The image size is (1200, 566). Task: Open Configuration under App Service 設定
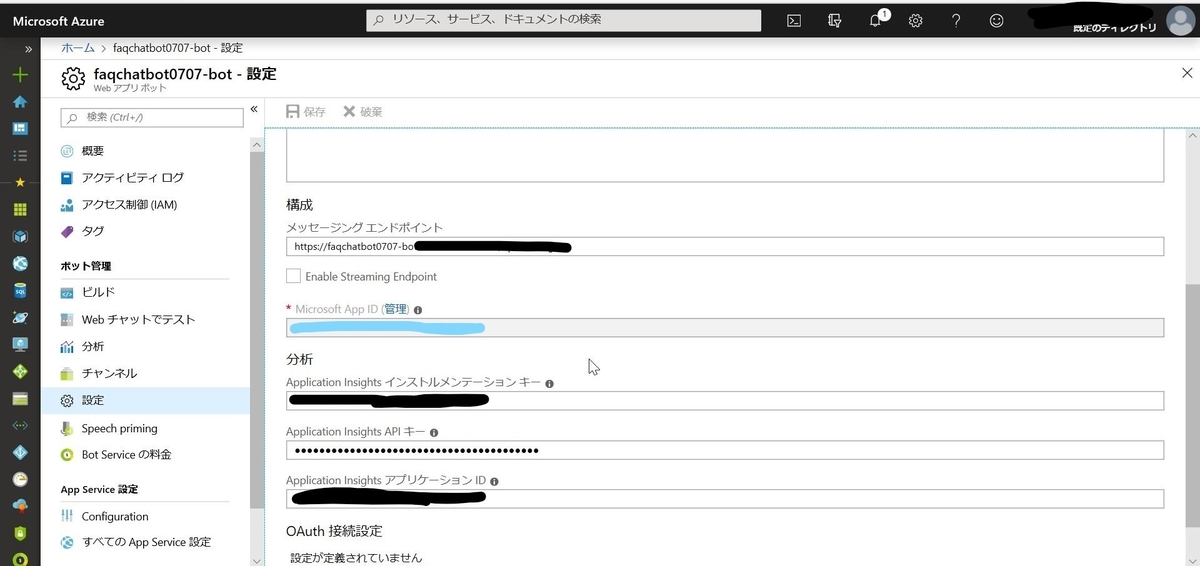[145, 516]
